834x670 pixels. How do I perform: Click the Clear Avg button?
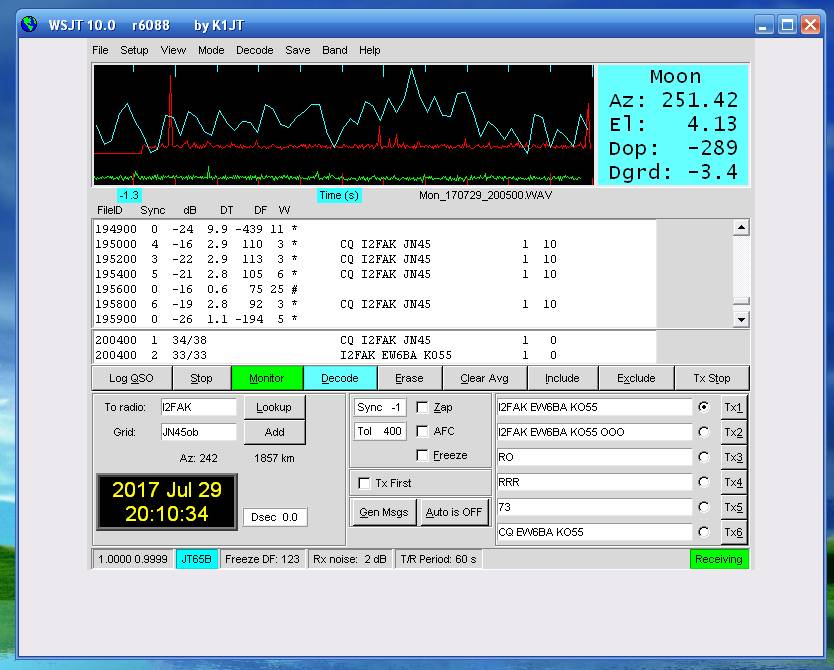[x=487, y=378]
